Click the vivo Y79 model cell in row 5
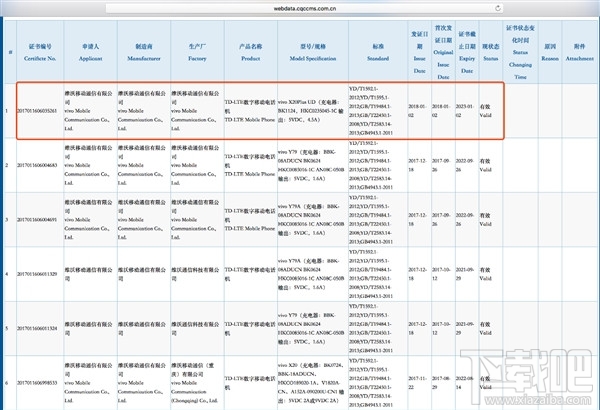 pos(312,328)
